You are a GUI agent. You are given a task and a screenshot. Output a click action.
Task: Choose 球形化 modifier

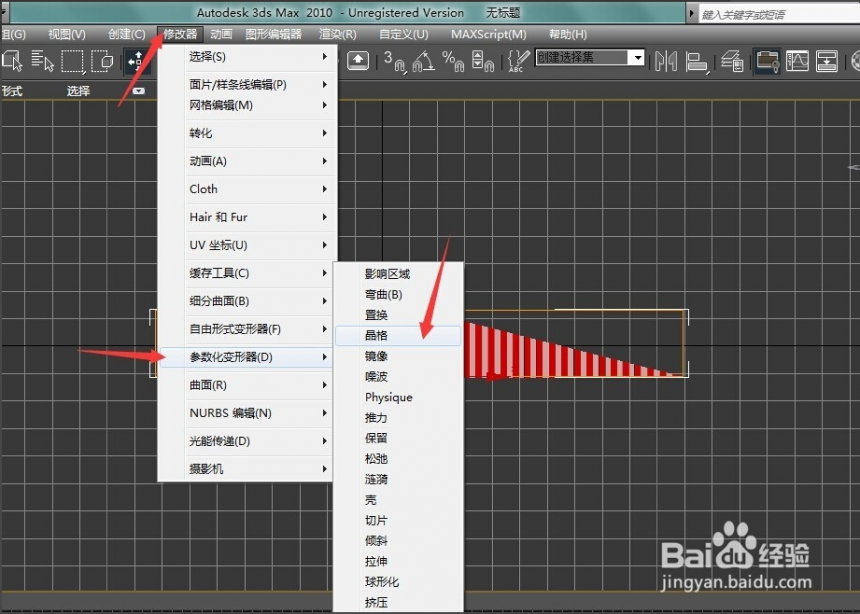399,582
